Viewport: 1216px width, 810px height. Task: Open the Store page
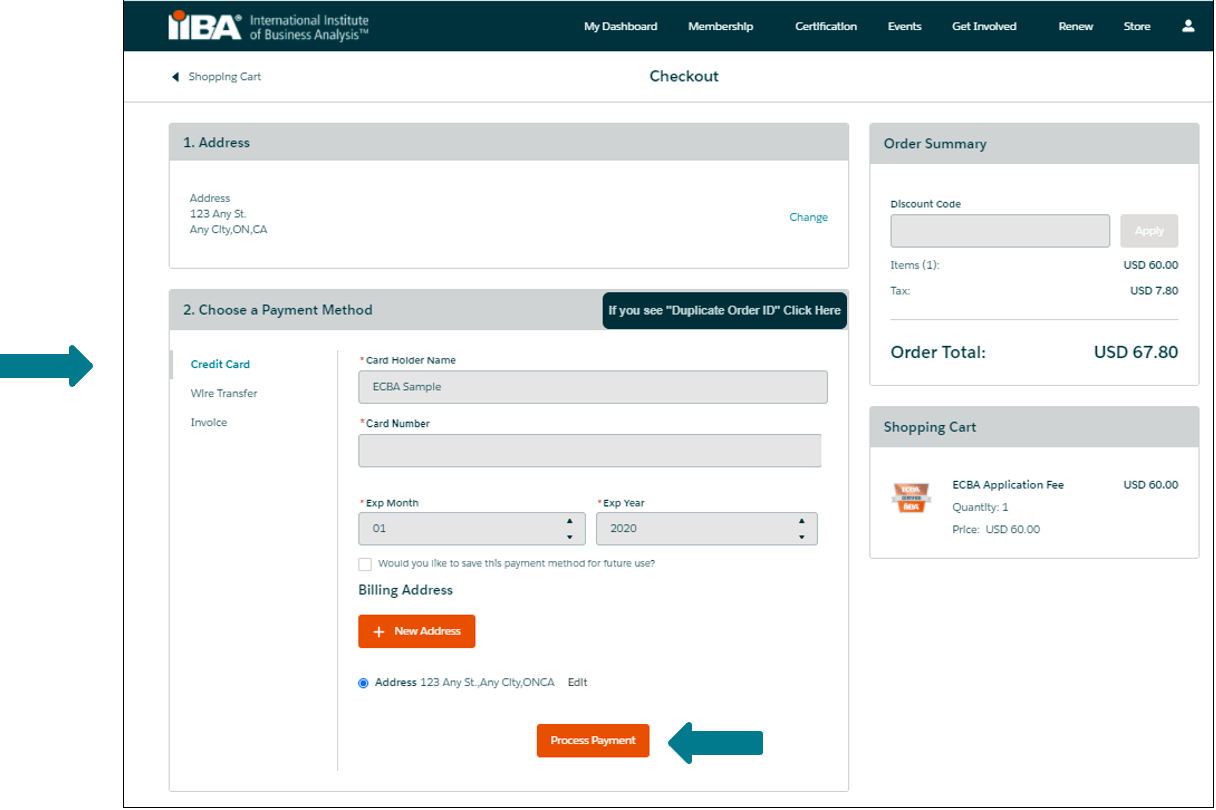click(x=1137, y=27)
